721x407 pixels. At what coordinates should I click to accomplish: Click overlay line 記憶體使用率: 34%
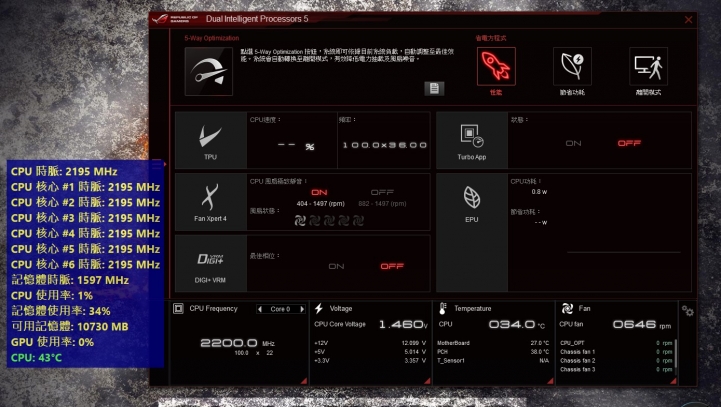click(61, 311)
